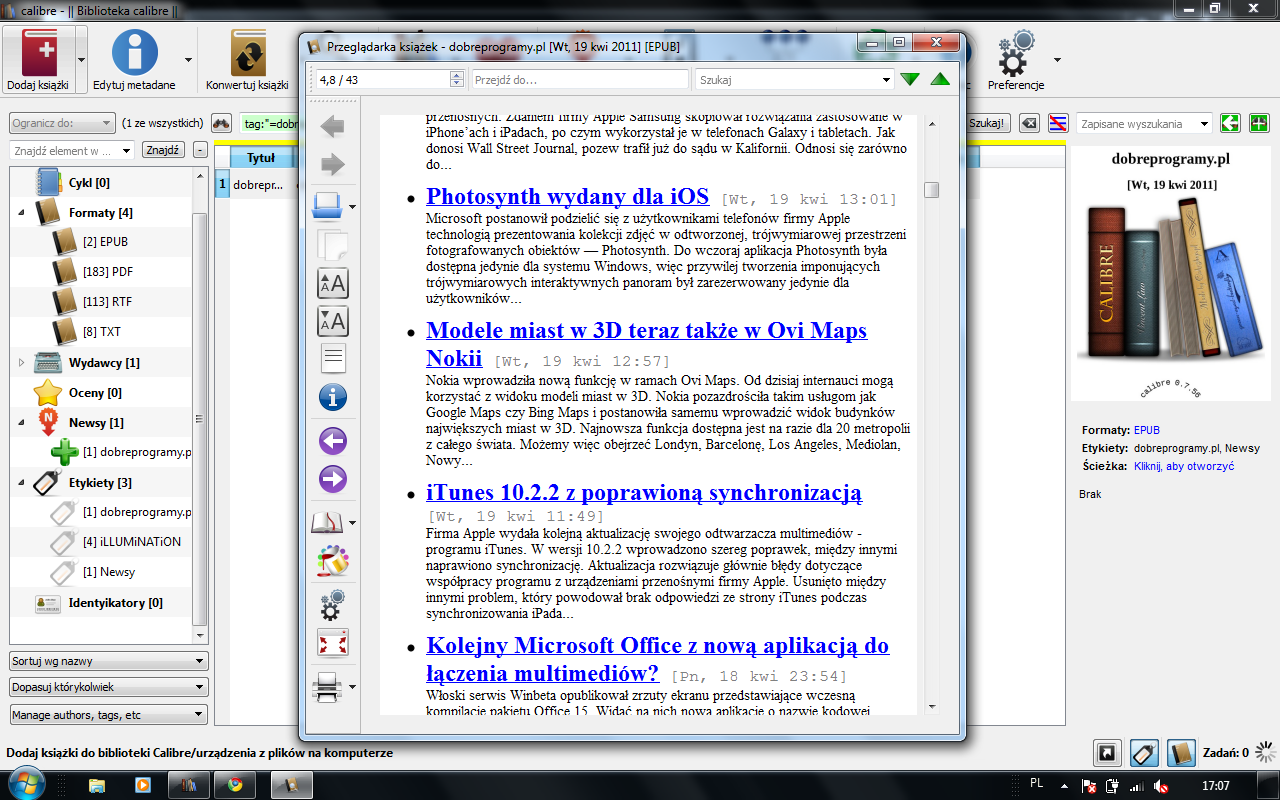Toggle full screen in the viewer
The width and height of the screenshot is (1280, 800).
pos(332,642)
